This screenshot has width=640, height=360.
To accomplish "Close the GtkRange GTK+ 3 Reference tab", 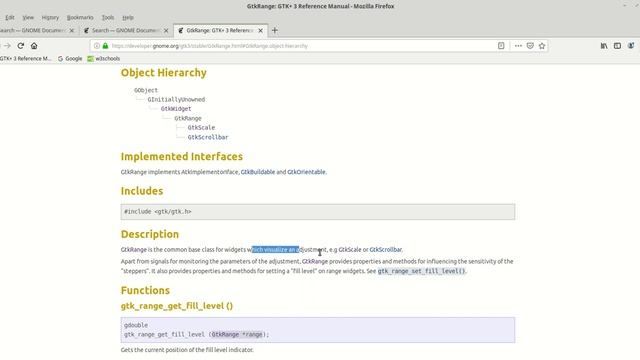I will pos(260,31).
